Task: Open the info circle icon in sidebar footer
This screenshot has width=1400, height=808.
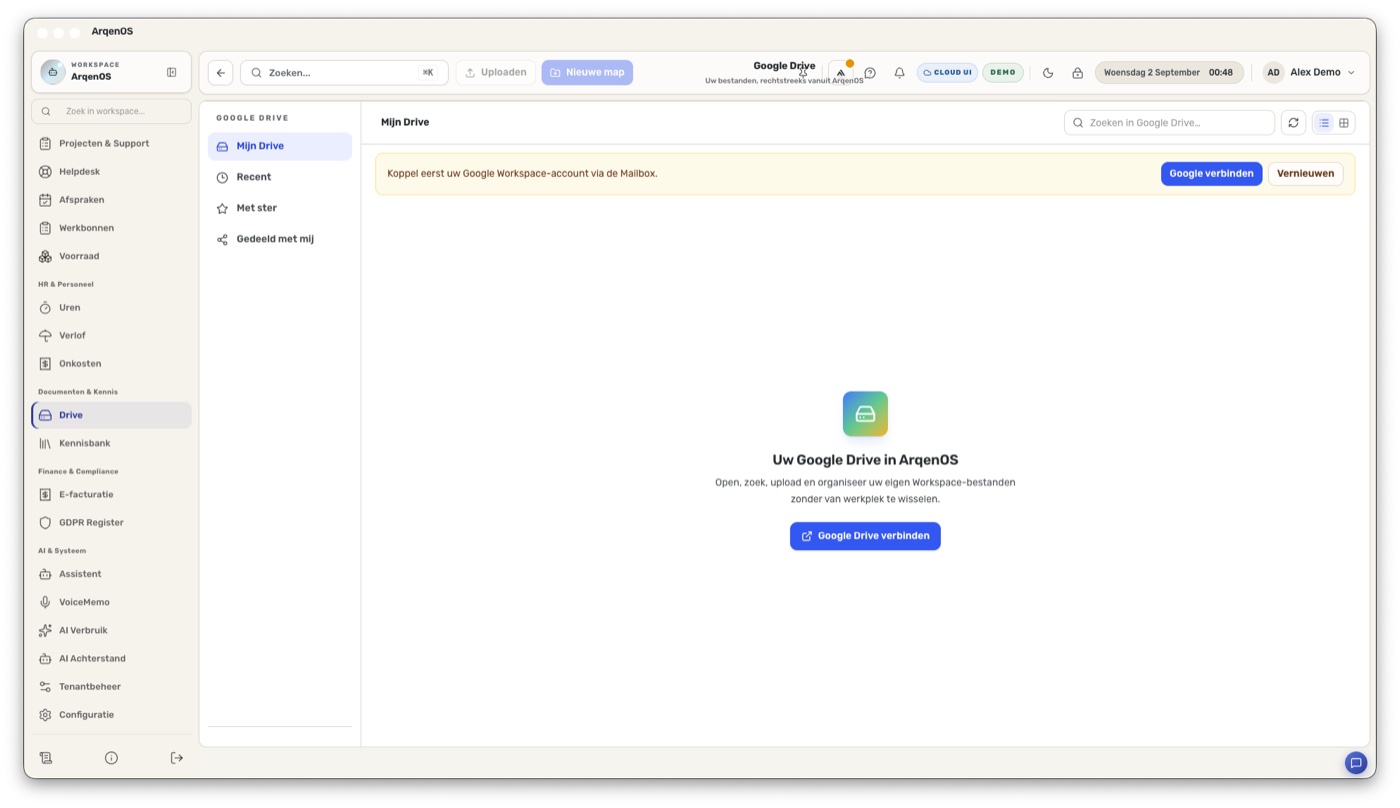Action: [x=111, y=758]
